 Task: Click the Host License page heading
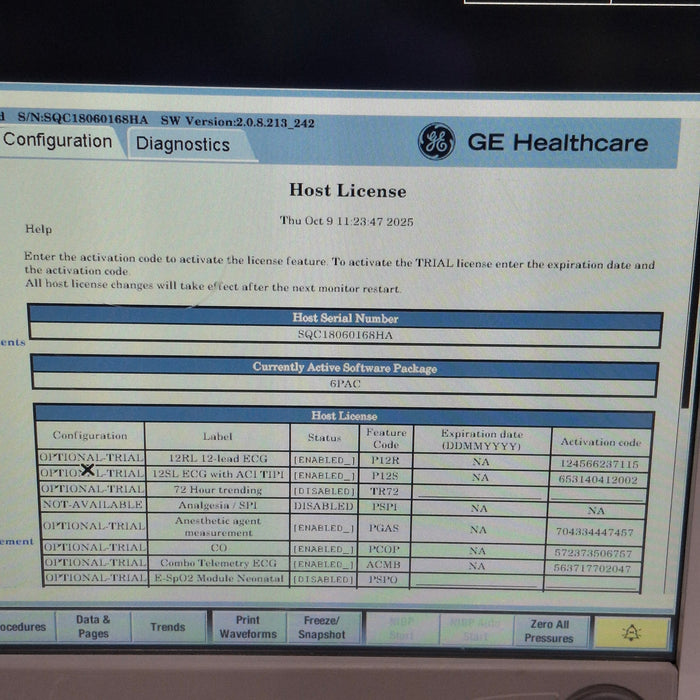click(x=347, y=191)
